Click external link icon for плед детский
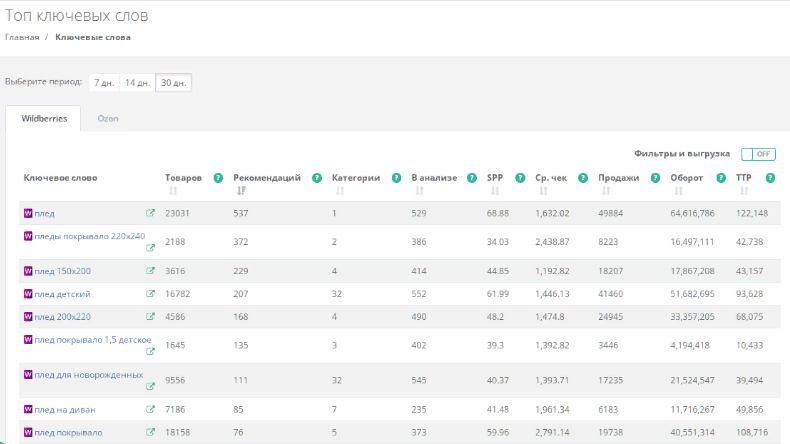Screen dimensions: 790x444 tap(151, 294)
